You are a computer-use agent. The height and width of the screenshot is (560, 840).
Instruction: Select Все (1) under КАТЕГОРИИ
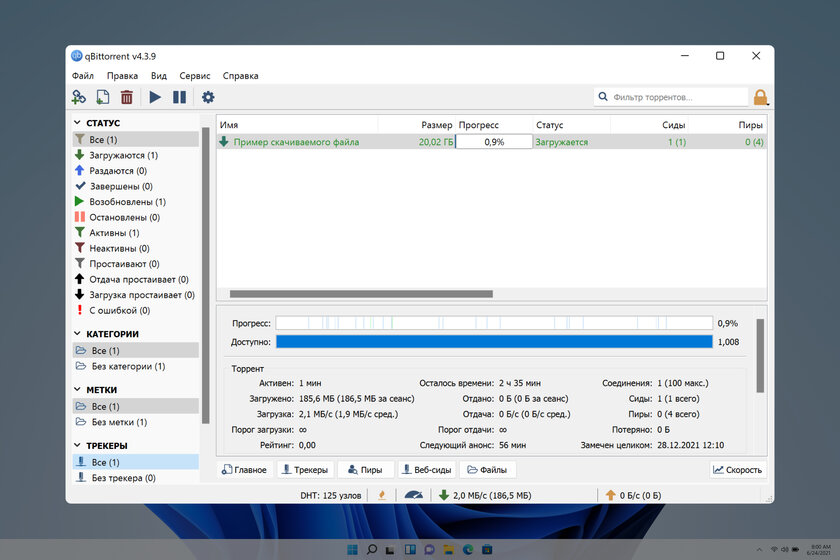click(136, 350)
